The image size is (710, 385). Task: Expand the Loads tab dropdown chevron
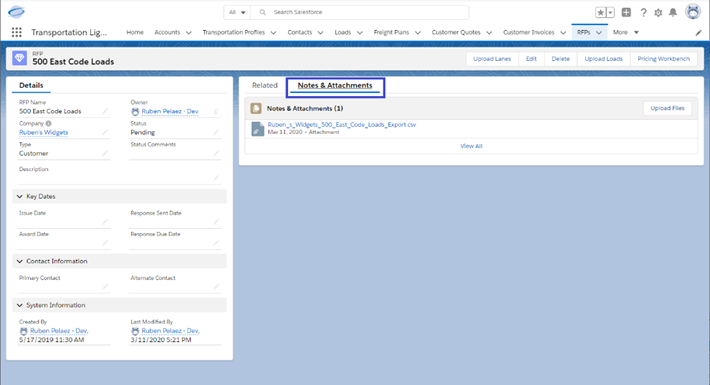(360, 33)
